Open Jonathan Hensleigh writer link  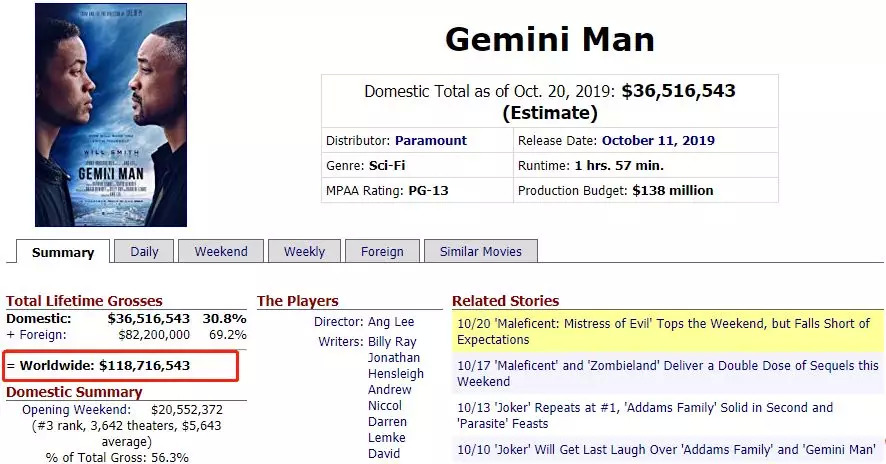395,365
